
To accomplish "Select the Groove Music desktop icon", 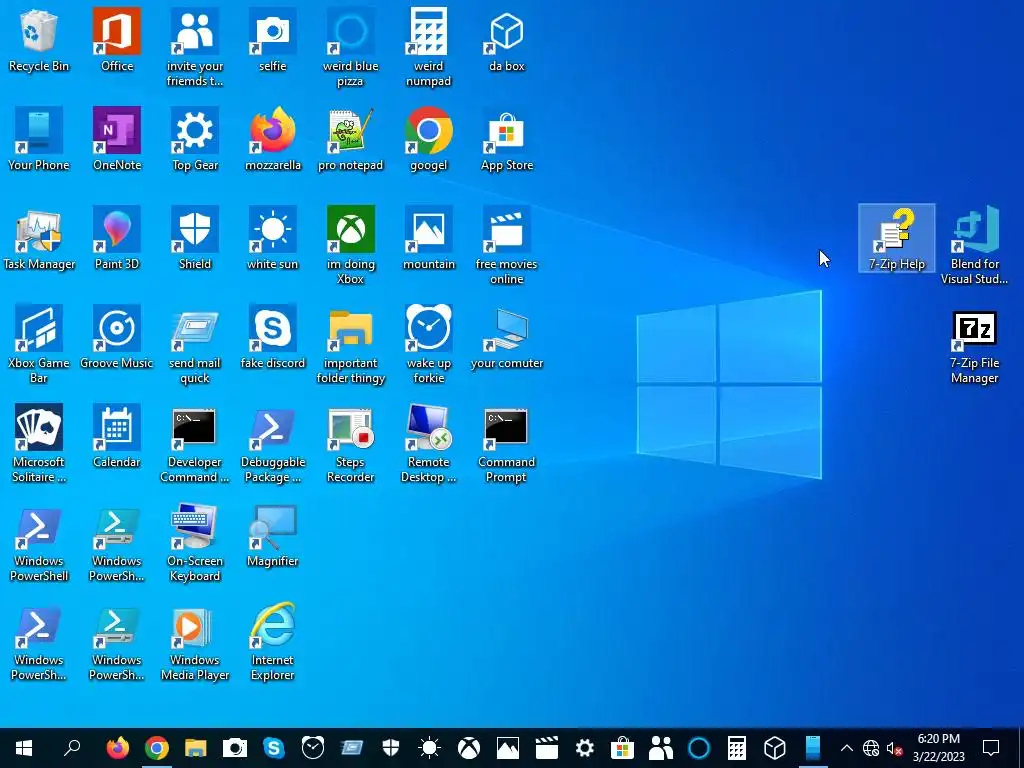I will pos(117,338).
